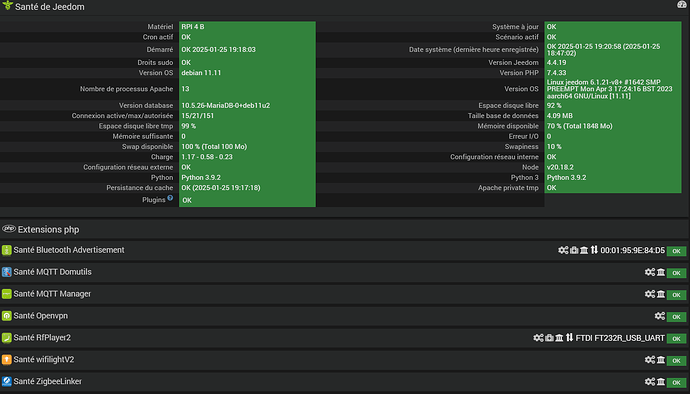Click OK status badge for wifilightV2
The width and height of the screenshot is (690, 394).
(676, 361)
